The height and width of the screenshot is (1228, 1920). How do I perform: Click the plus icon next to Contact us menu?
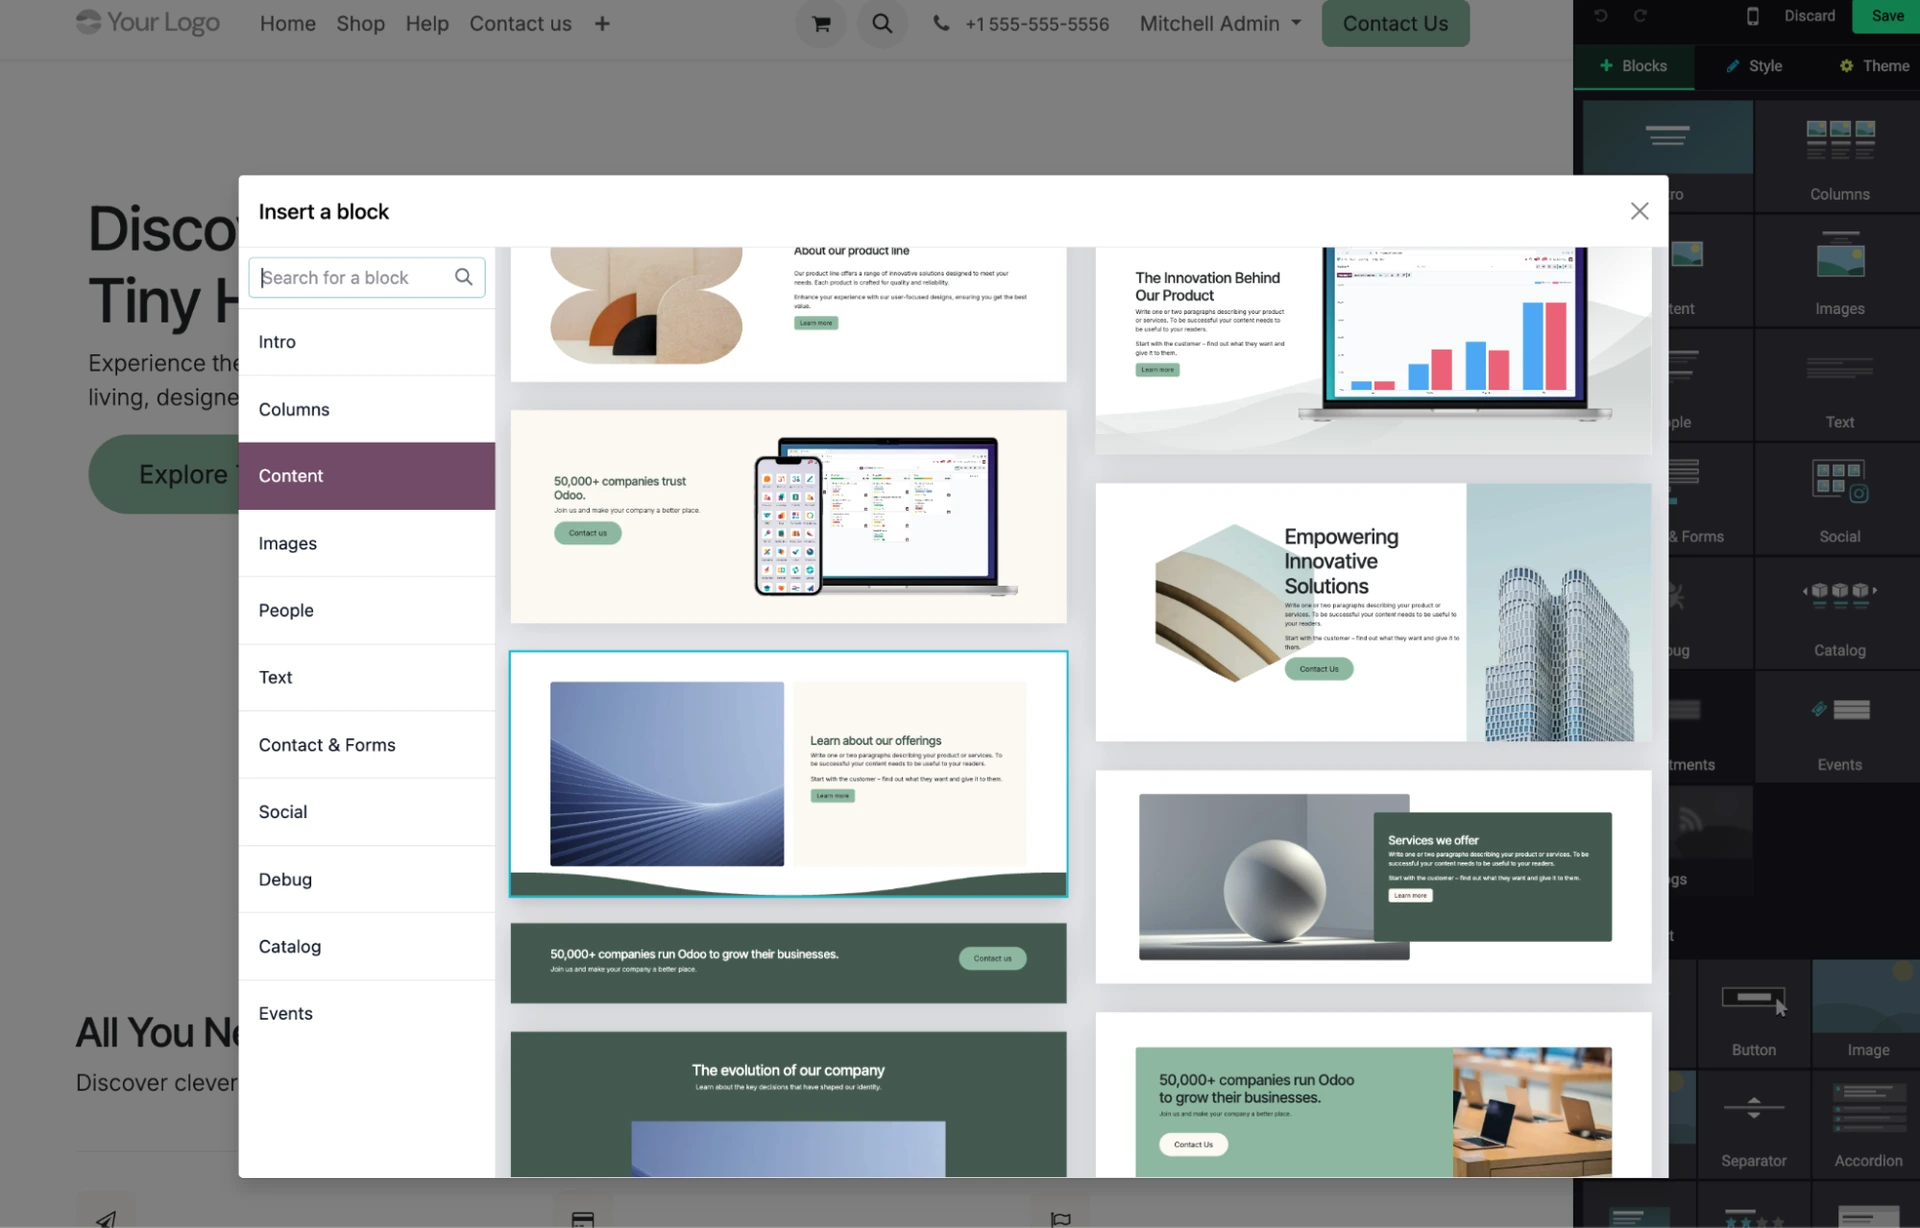602,23
